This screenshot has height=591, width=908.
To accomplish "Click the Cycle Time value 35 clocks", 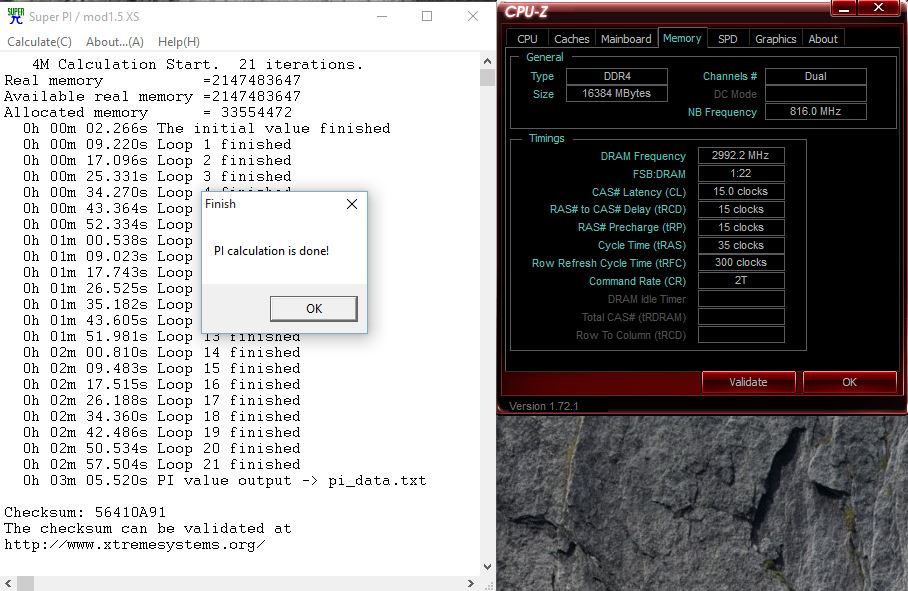I will (741, 245).
